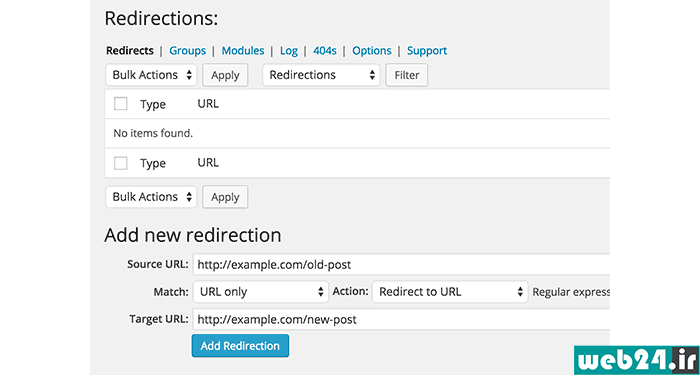The width and height of the screenshot is (700, 375).
Task: Click the top Apply button
Action: click(225, 75)
